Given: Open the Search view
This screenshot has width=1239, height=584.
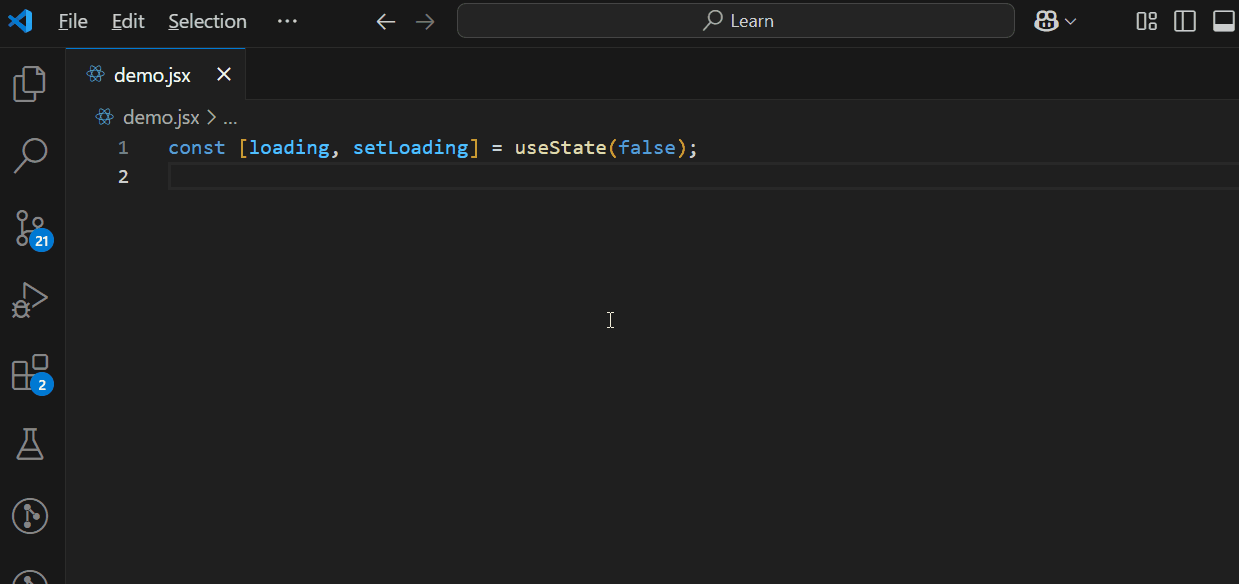Looking at the screenshot, I should [29, 156].
